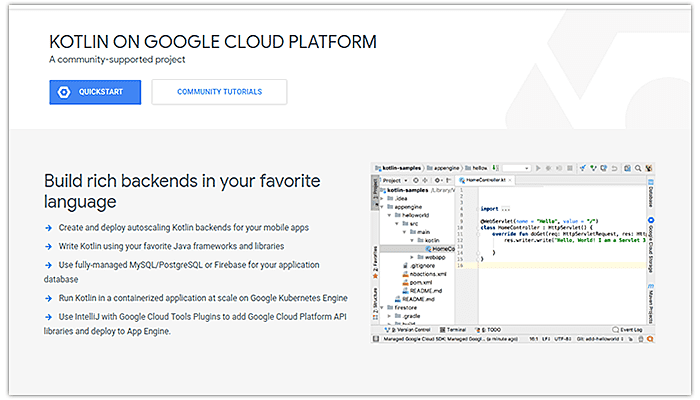
Task: Open the Project view dropdown
Action: point(395,180)
